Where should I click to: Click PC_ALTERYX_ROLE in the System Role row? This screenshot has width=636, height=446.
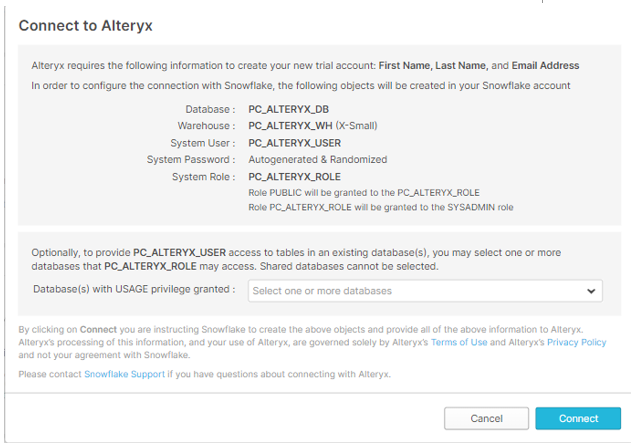coord(295,176)
